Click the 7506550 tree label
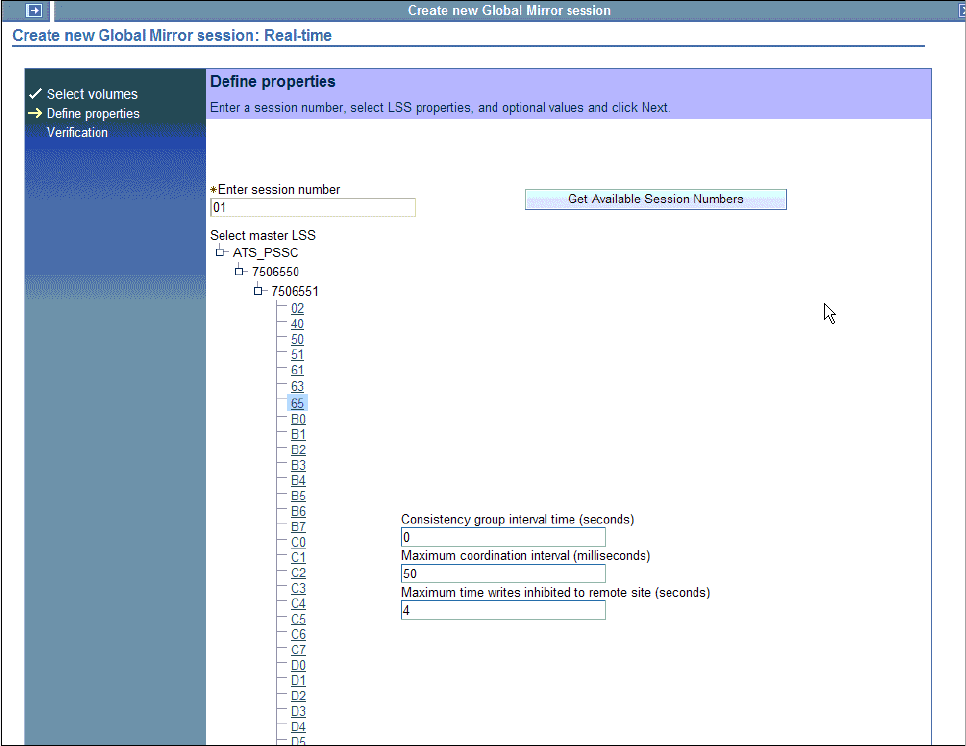 coord(275,272)
